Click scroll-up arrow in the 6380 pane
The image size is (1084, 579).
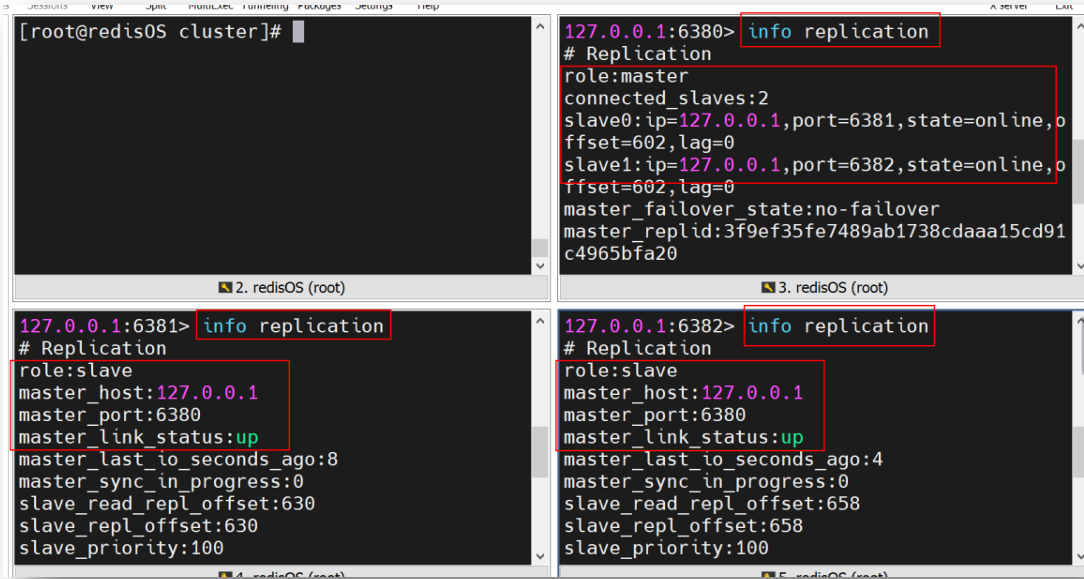click(1079, 26)
